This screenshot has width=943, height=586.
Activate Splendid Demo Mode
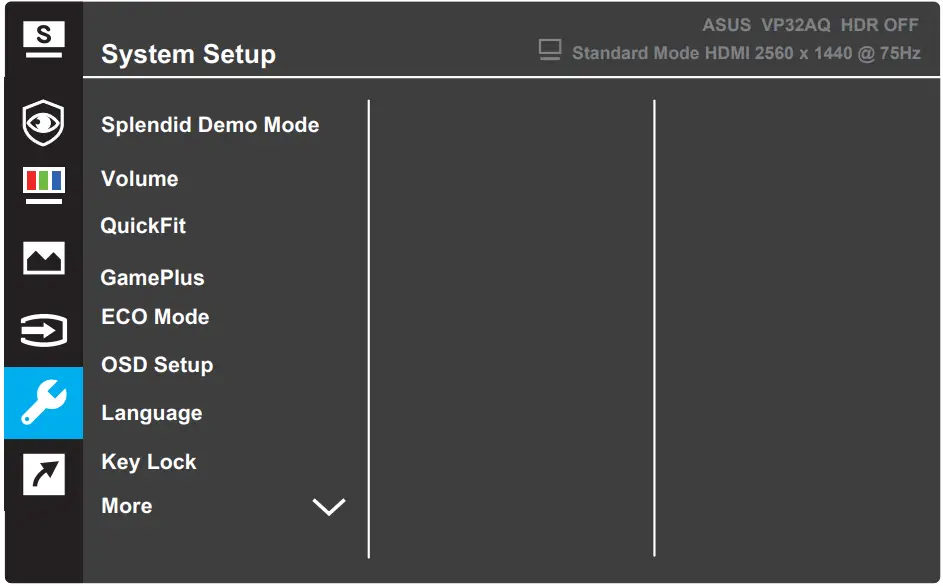[x=210, y=124]
